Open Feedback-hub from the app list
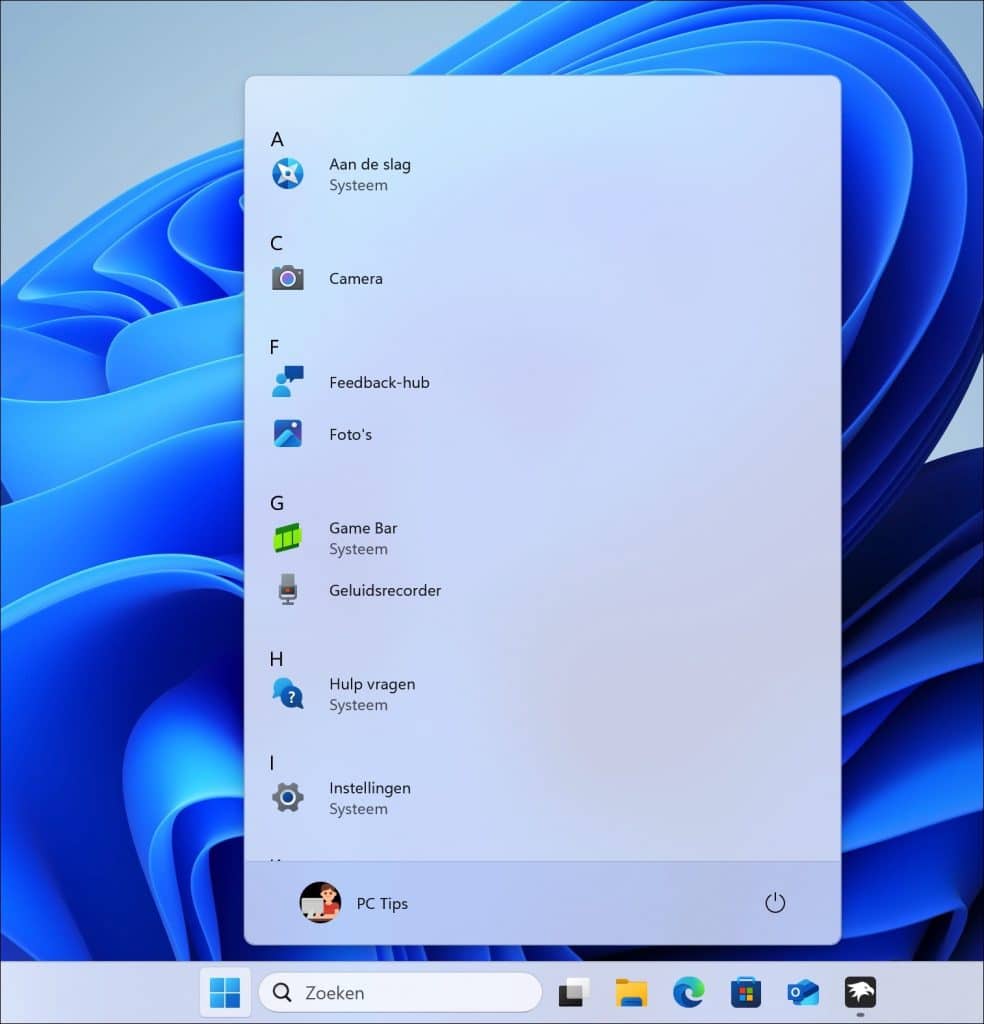The width and height of the screenshot is (984, 1024). click(378, 382)
